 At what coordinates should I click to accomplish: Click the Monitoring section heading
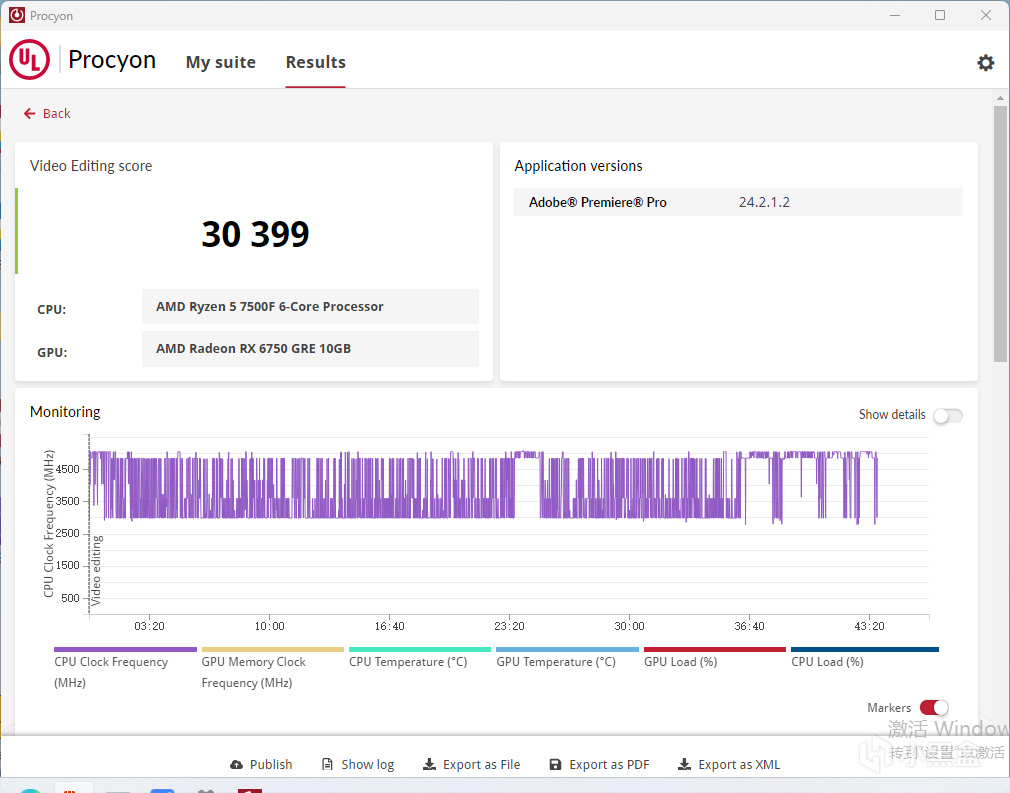click(x=65, y=412)
